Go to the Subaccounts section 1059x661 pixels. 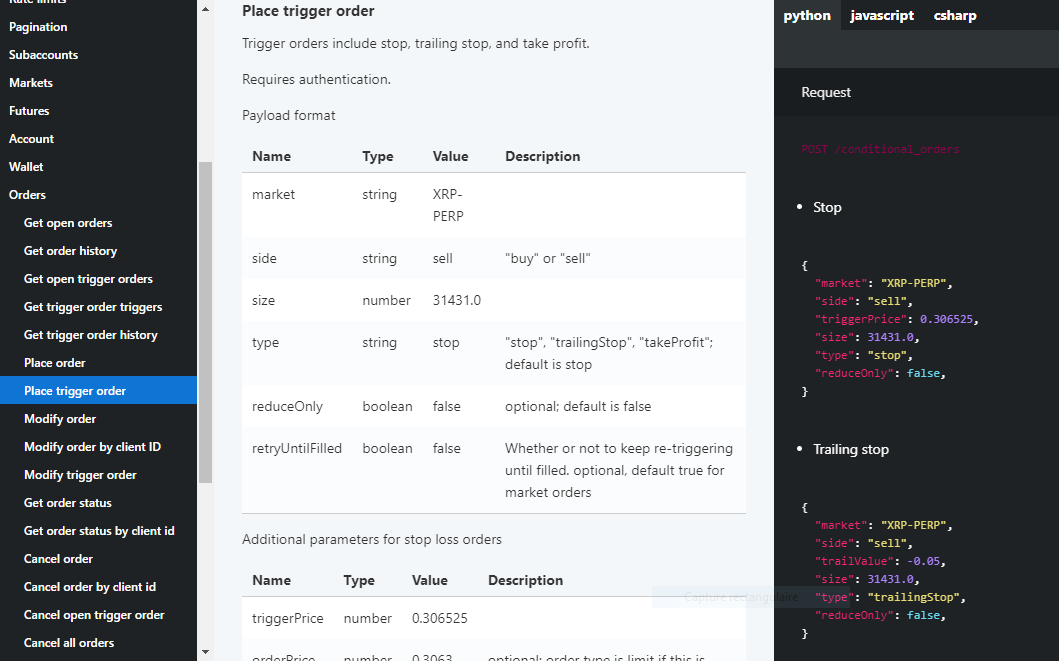pyautogui.click(x=43, y=55)
